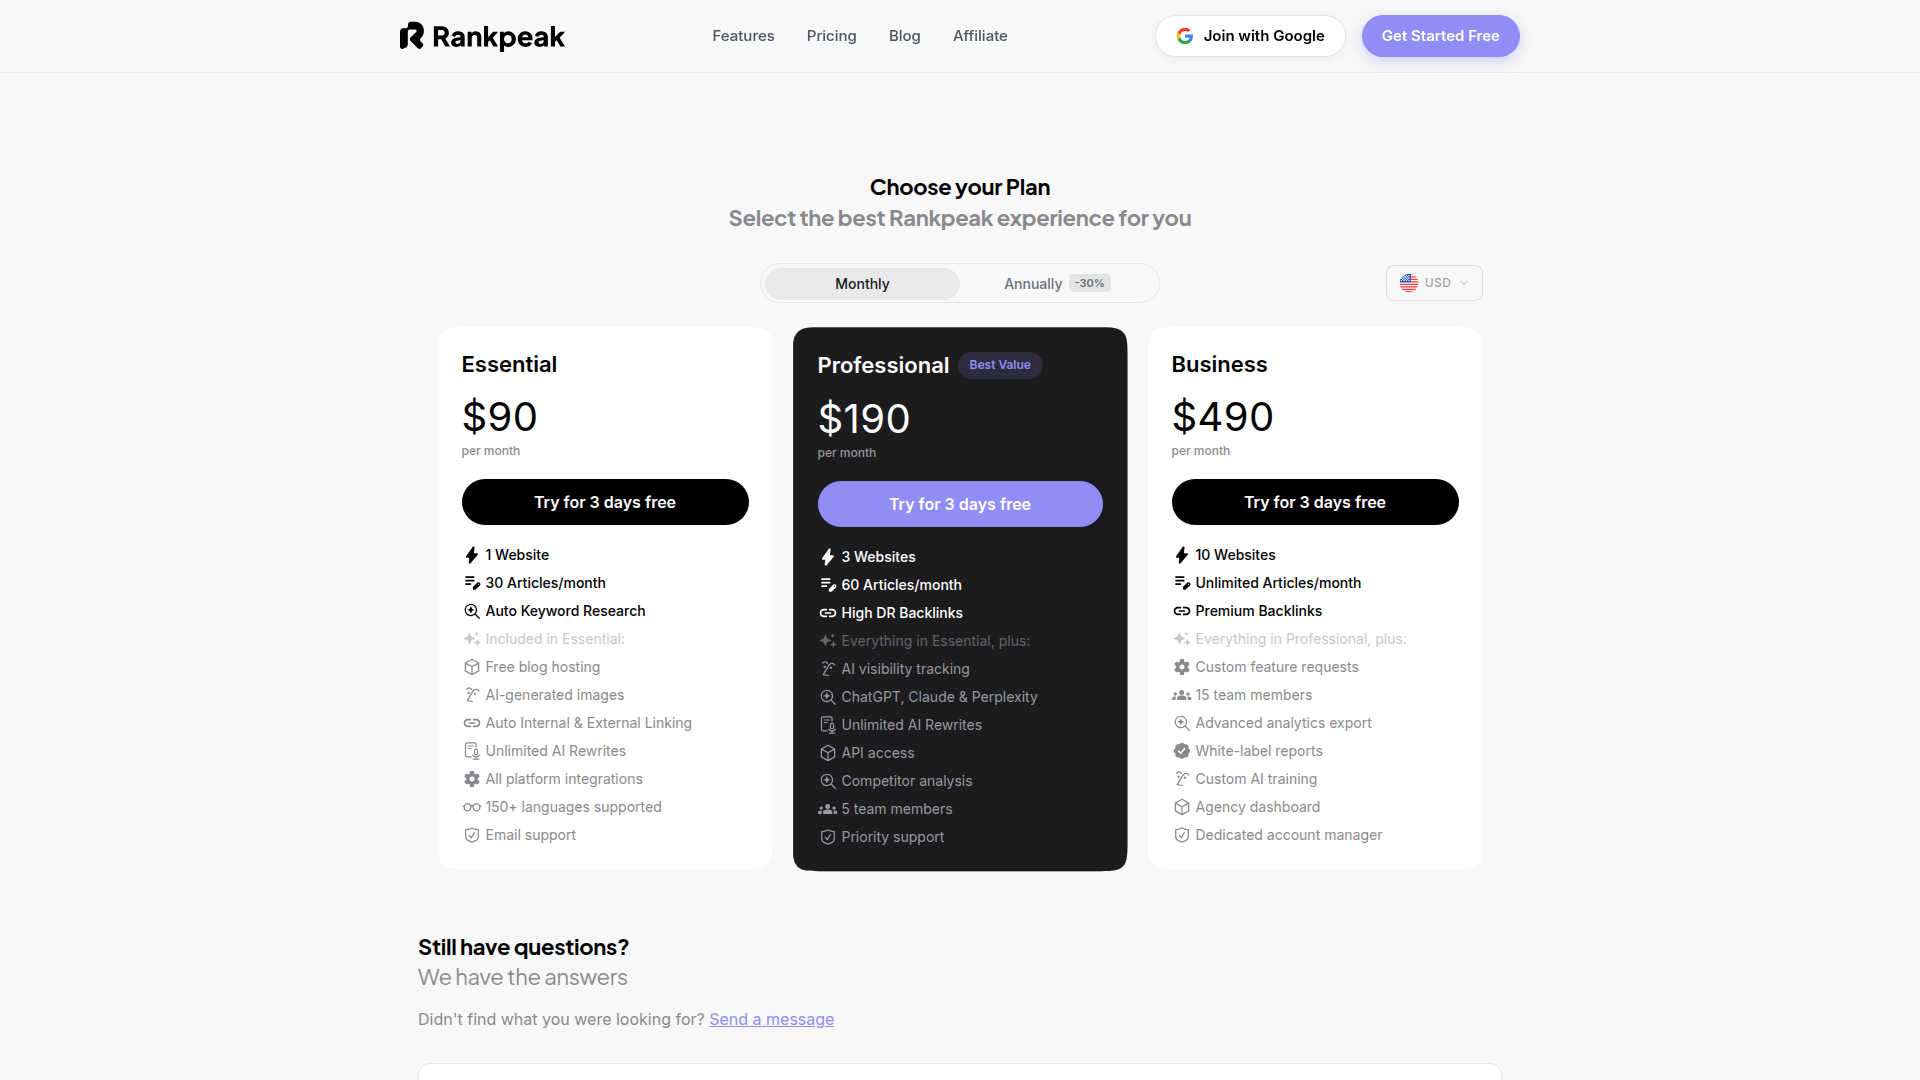The height and width of the screenshot is (1080, 1920).
Task: Switch billing to Annually
Action: coord(1033,283)
